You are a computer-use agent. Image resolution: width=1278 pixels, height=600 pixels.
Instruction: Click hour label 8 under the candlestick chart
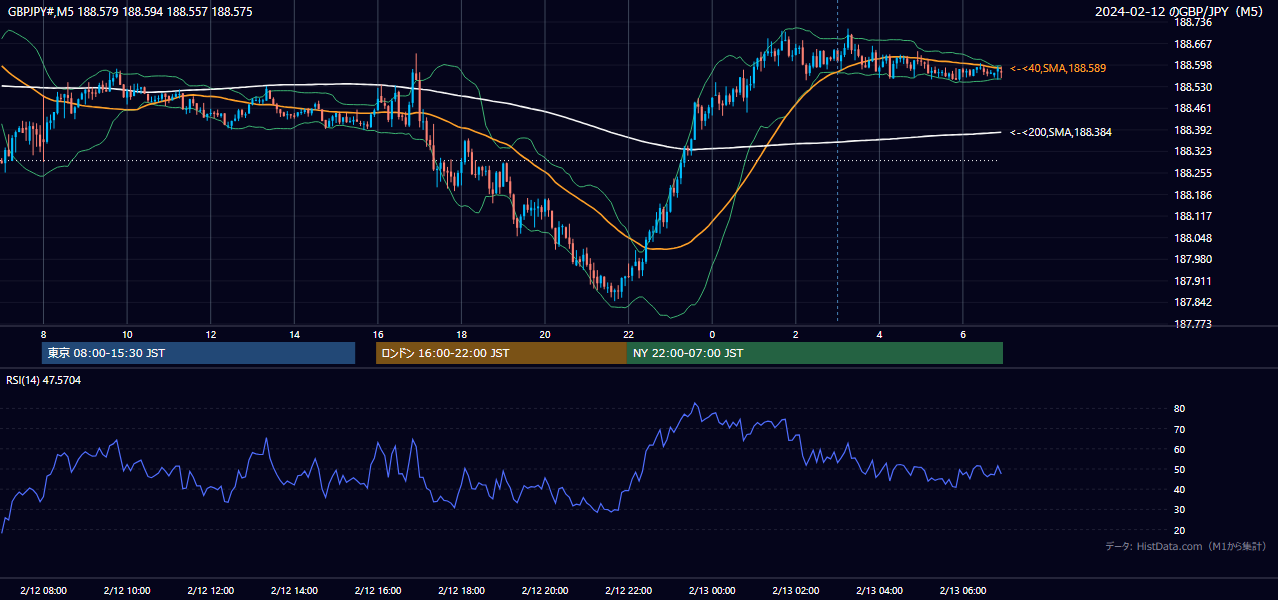point(43,334)
